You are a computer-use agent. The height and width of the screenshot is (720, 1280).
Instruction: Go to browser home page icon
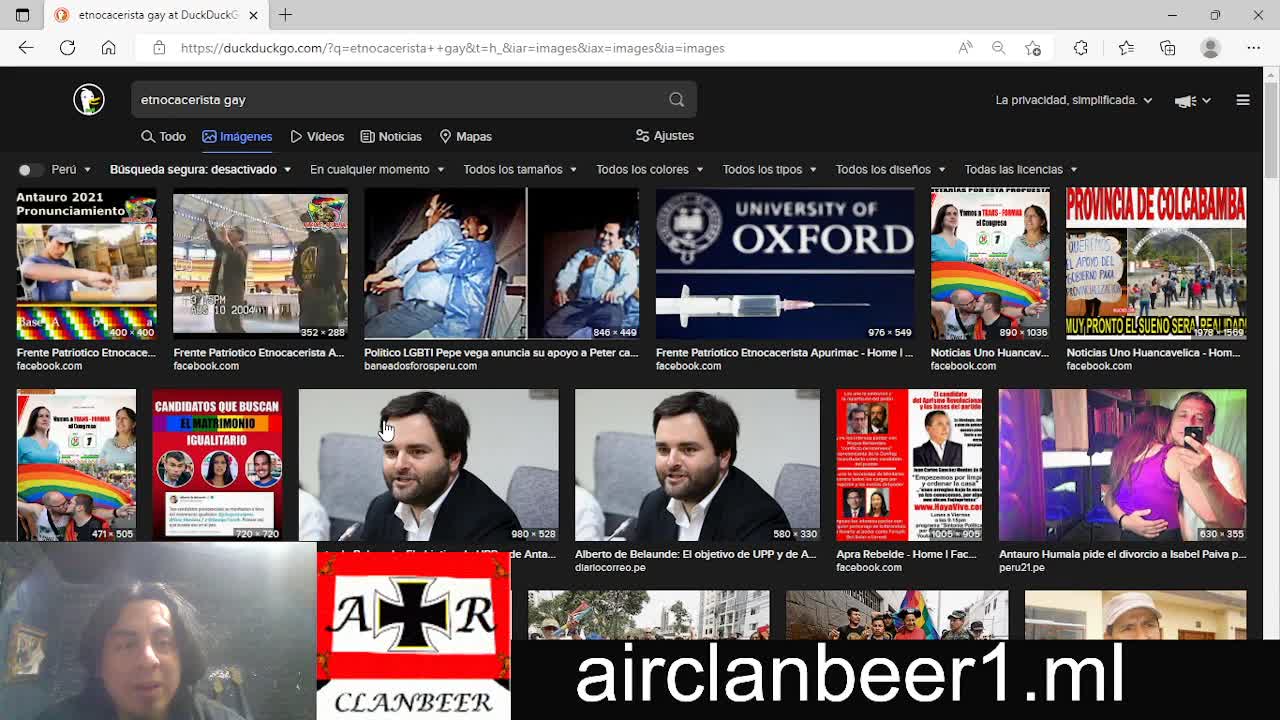(109, 48)
